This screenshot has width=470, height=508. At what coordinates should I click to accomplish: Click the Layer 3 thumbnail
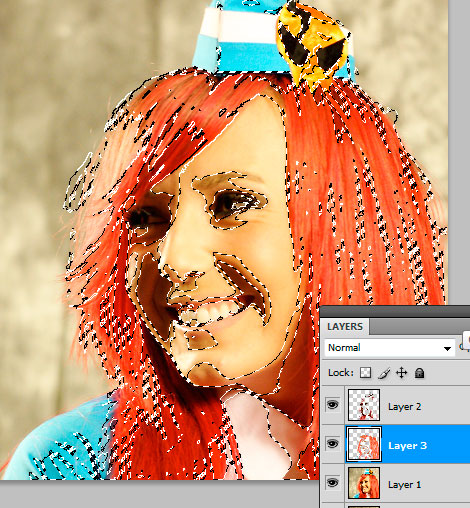tap(364, 444)
